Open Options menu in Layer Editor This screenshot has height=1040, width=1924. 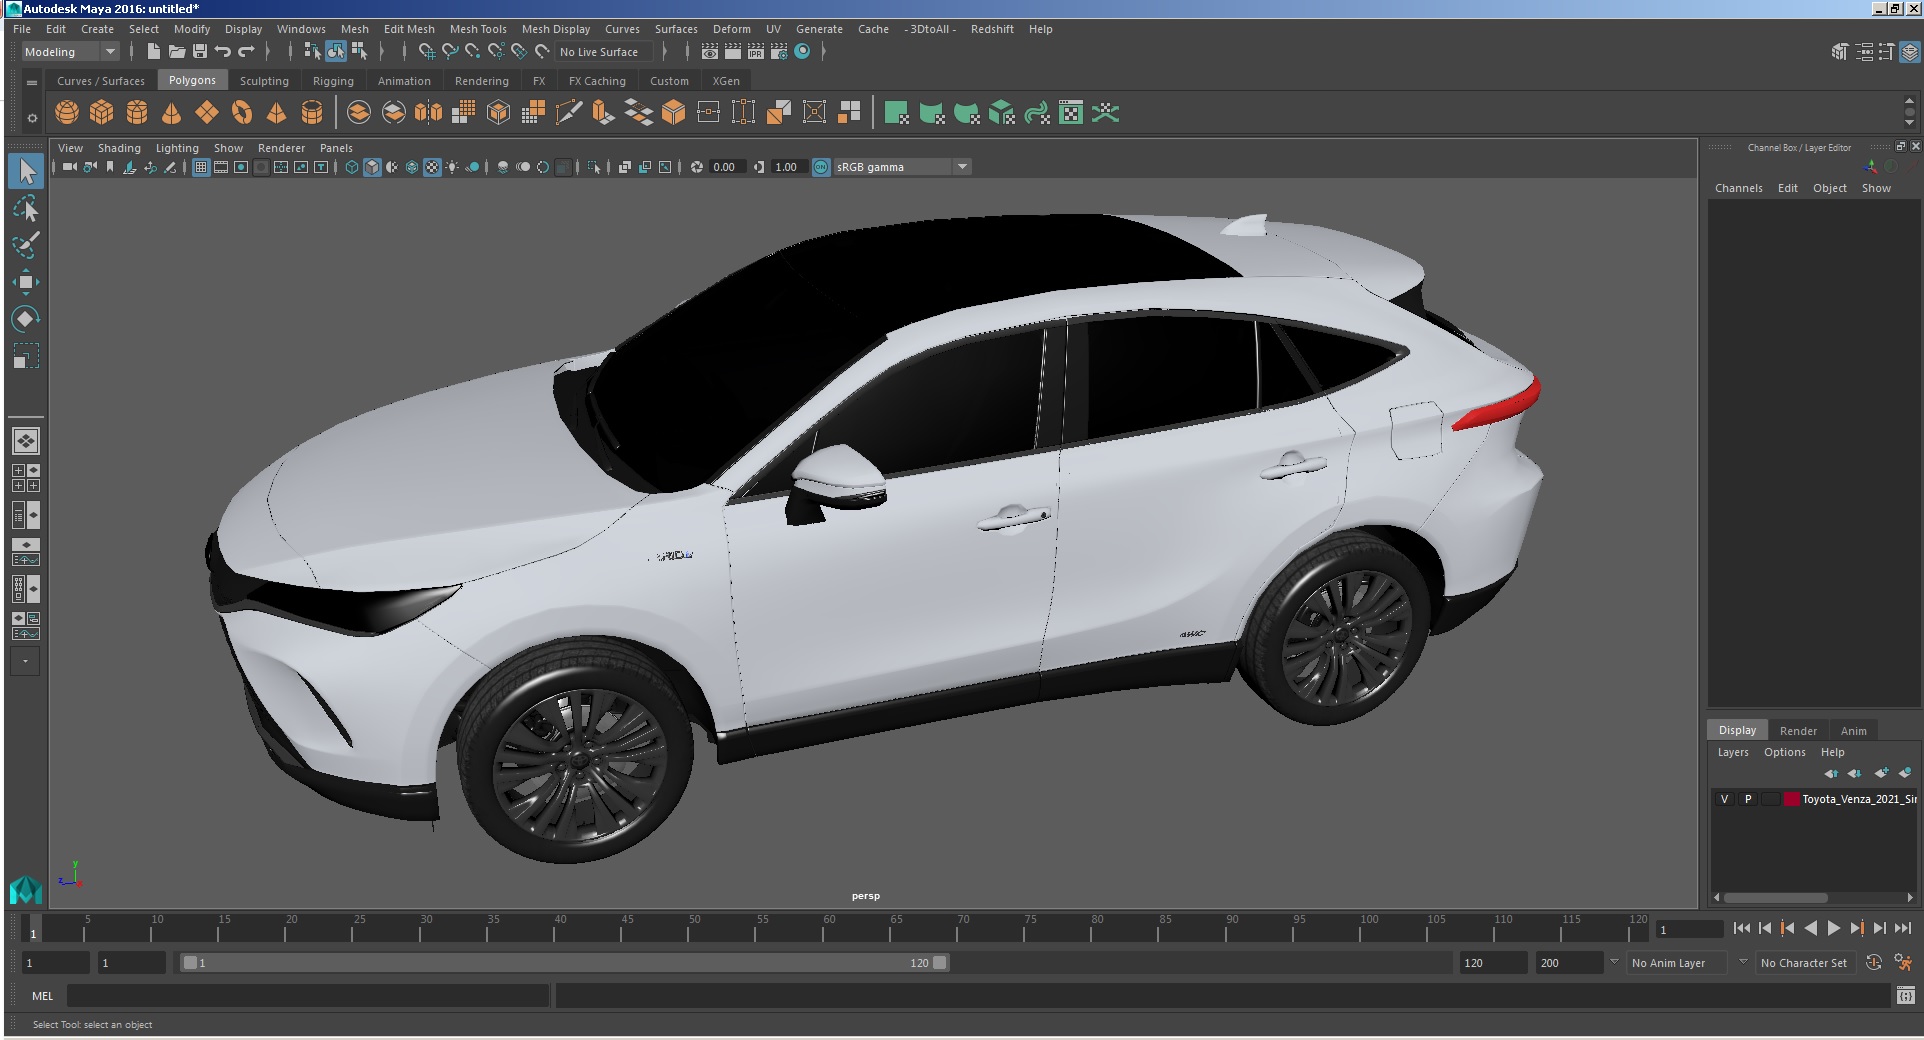[1785, 752]
